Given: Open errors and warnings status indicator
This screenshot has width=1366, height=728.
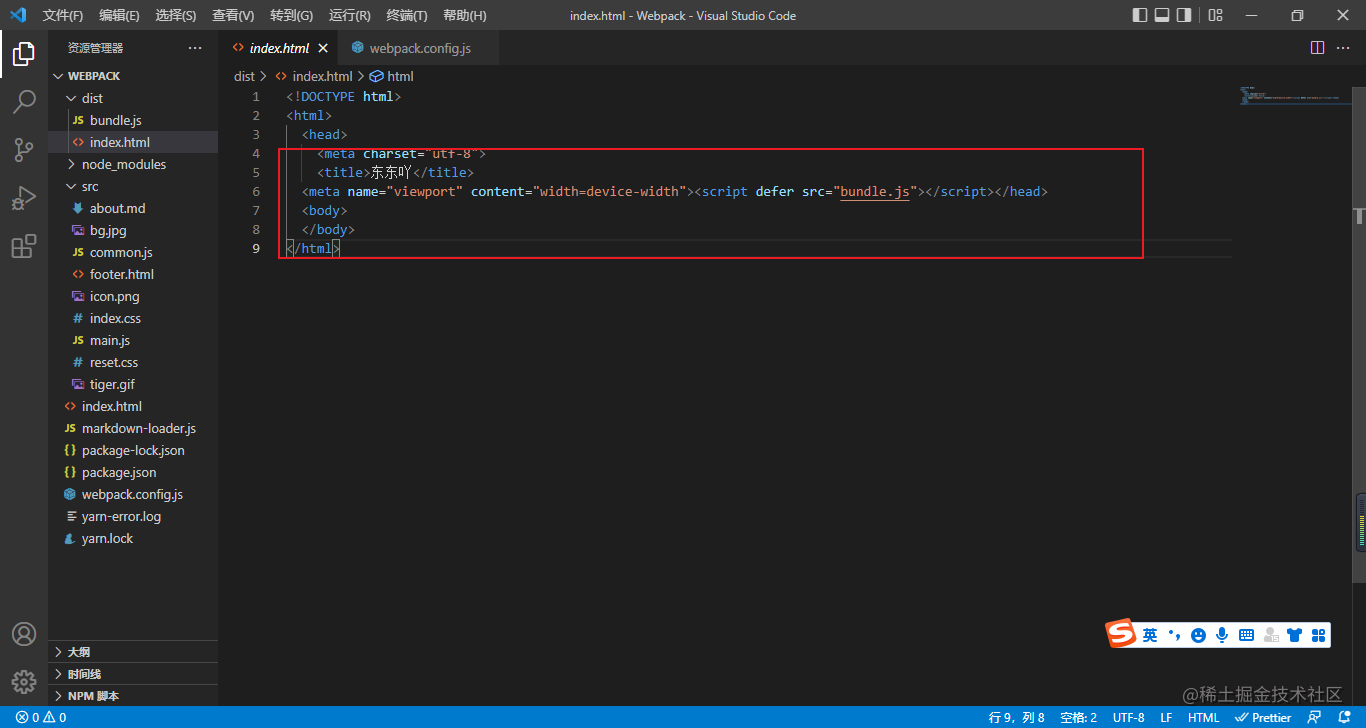Looking at the screenshot, I should tap(40, 717).
